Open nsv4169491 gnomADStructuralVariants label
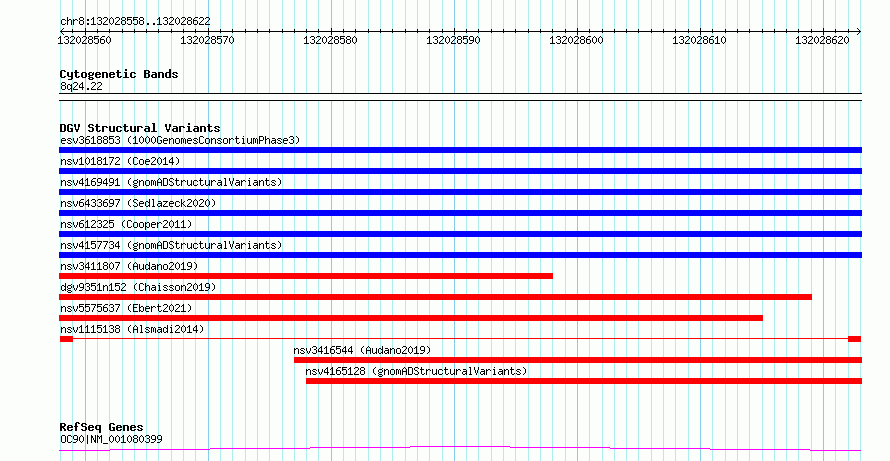This screenshot has height=461, width=890. pos(171,182)
